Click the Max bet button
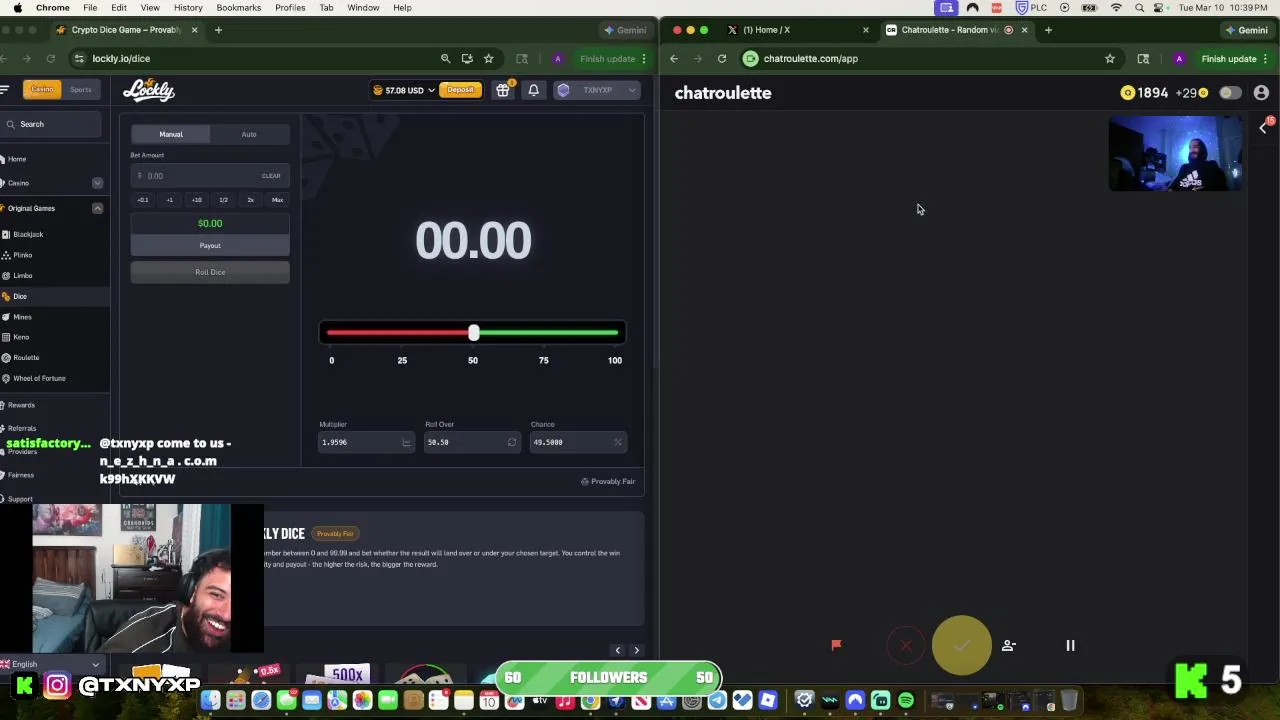This screenshot has width=1280, height=720. pyautogui.click(x=277, y=200)
